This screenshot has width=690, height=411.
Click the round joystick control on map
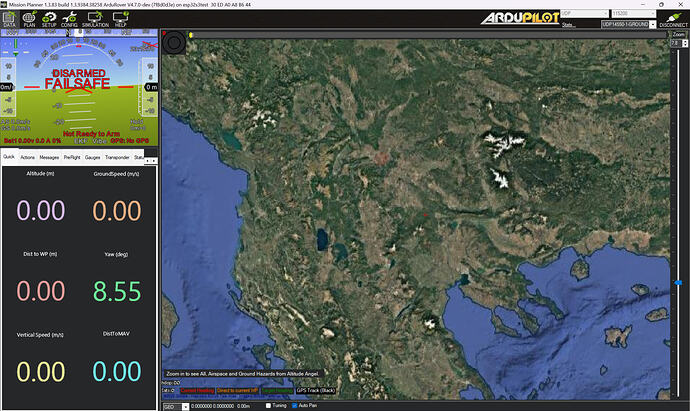[174, 43]
